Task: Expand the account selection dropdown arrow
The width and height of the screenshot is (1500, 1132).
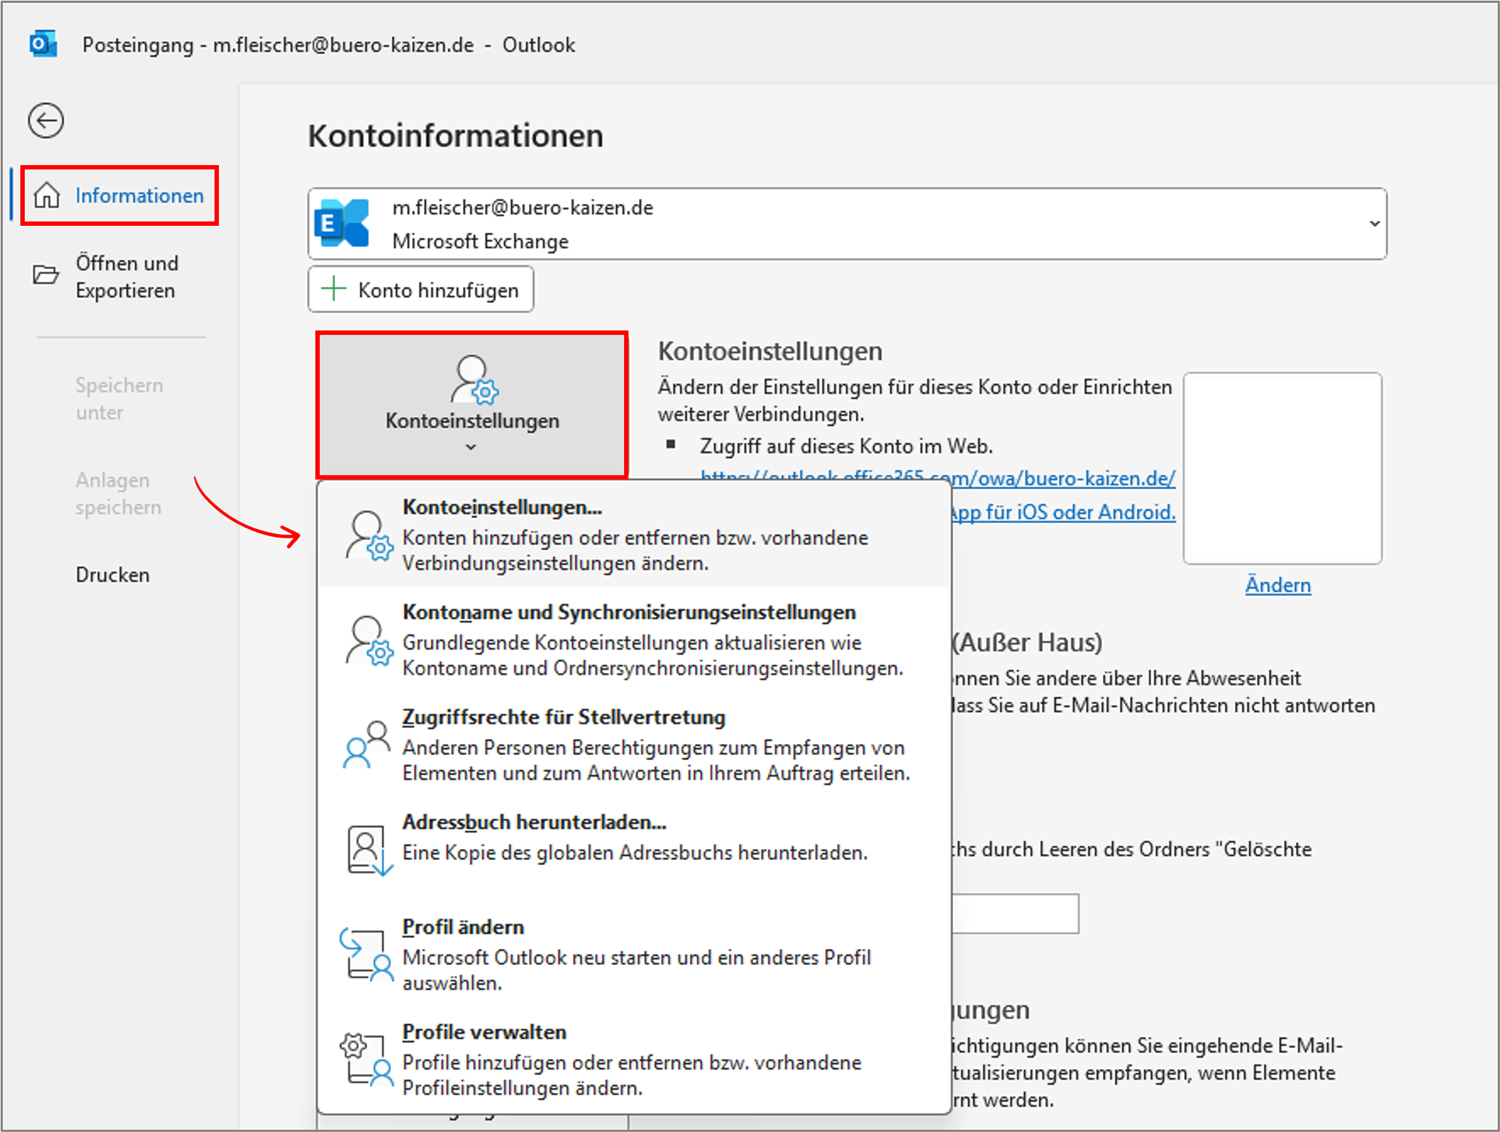Action: coord(1374,224)
